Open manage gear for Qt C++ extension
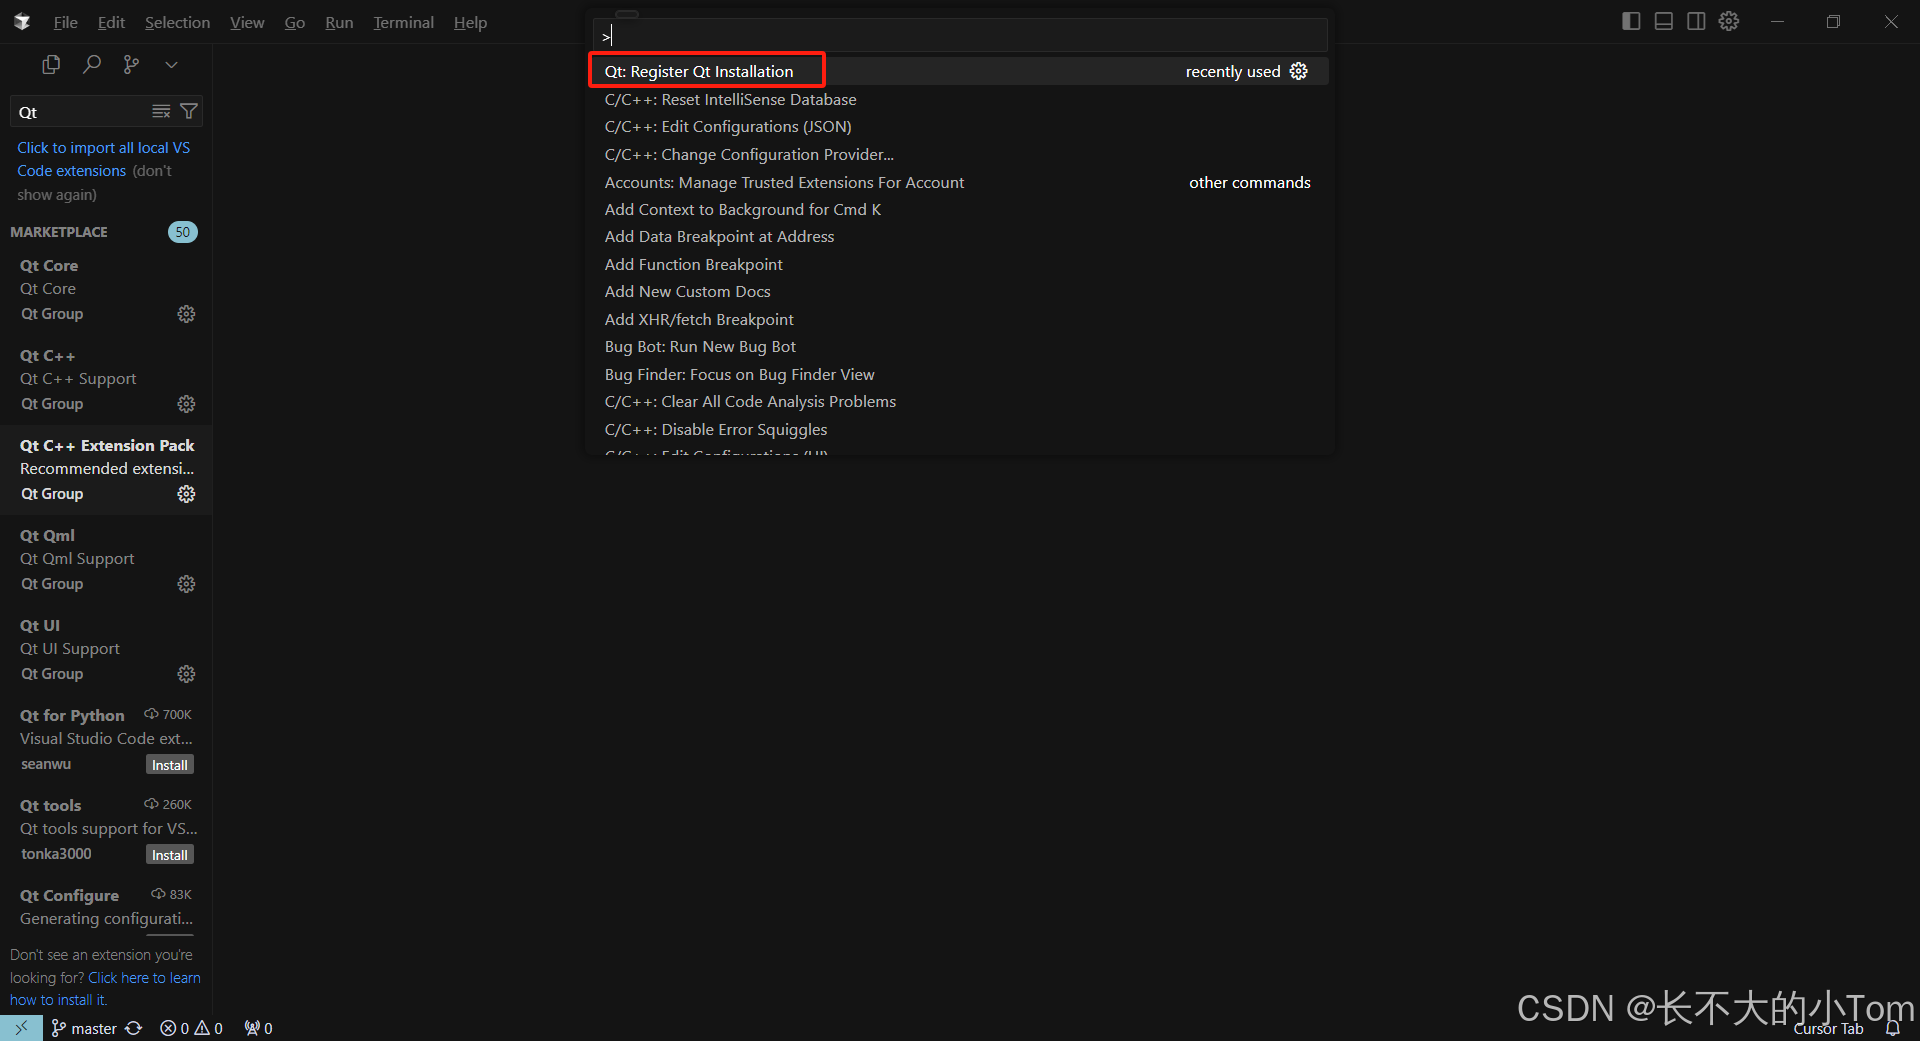 [186, 404]
